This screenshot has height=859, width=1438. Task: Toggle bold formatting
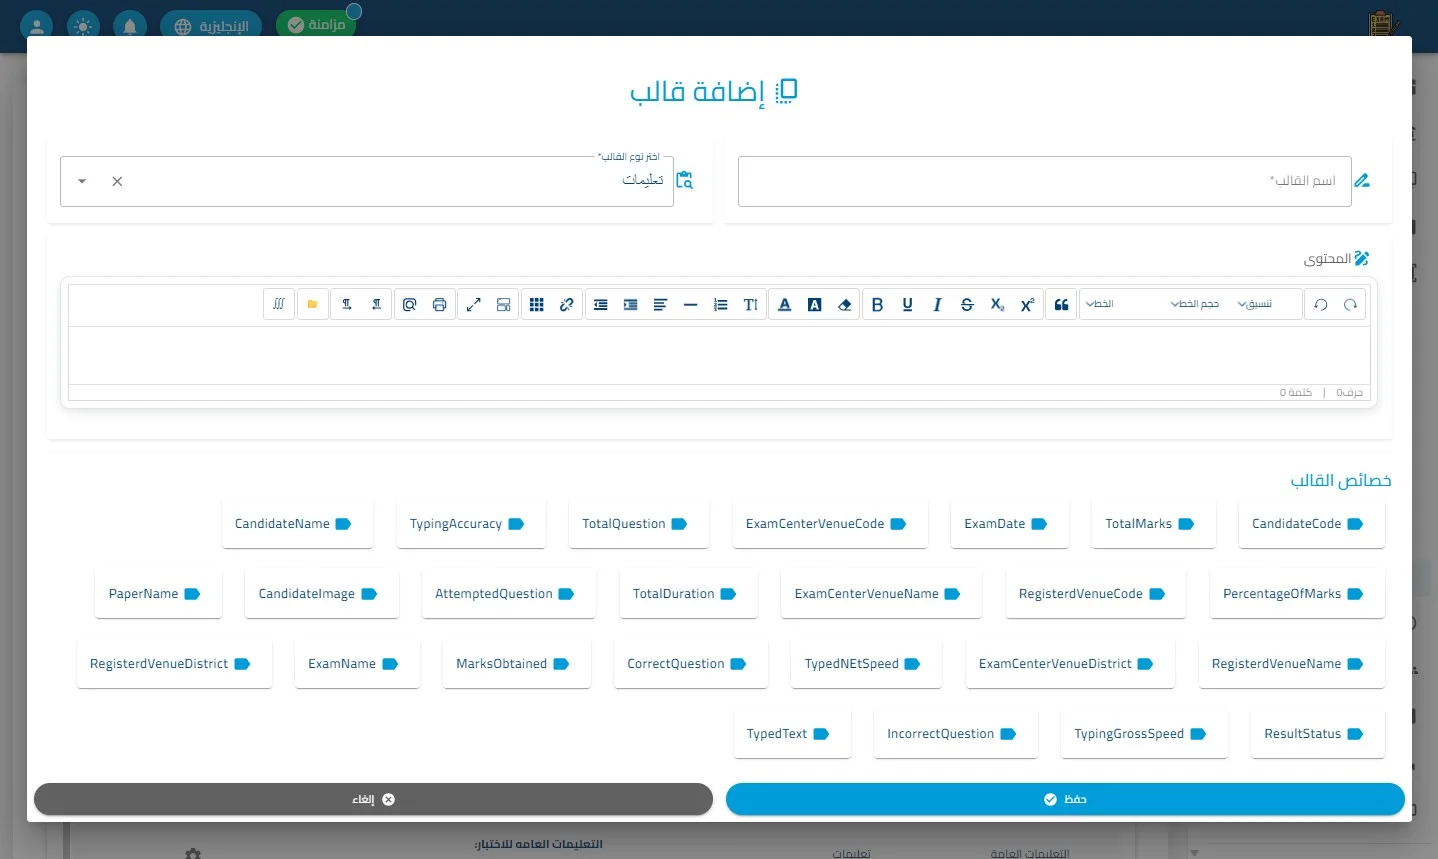click(877, 304)
